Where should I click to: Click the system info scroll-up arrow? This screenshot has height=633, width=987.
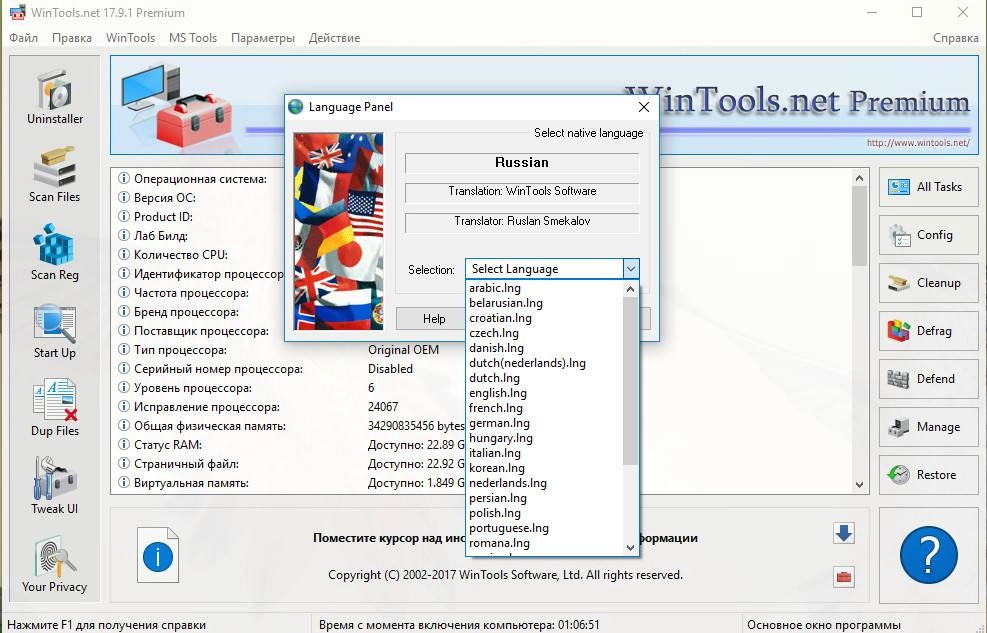pyautogui.click(x=859, y=178)
